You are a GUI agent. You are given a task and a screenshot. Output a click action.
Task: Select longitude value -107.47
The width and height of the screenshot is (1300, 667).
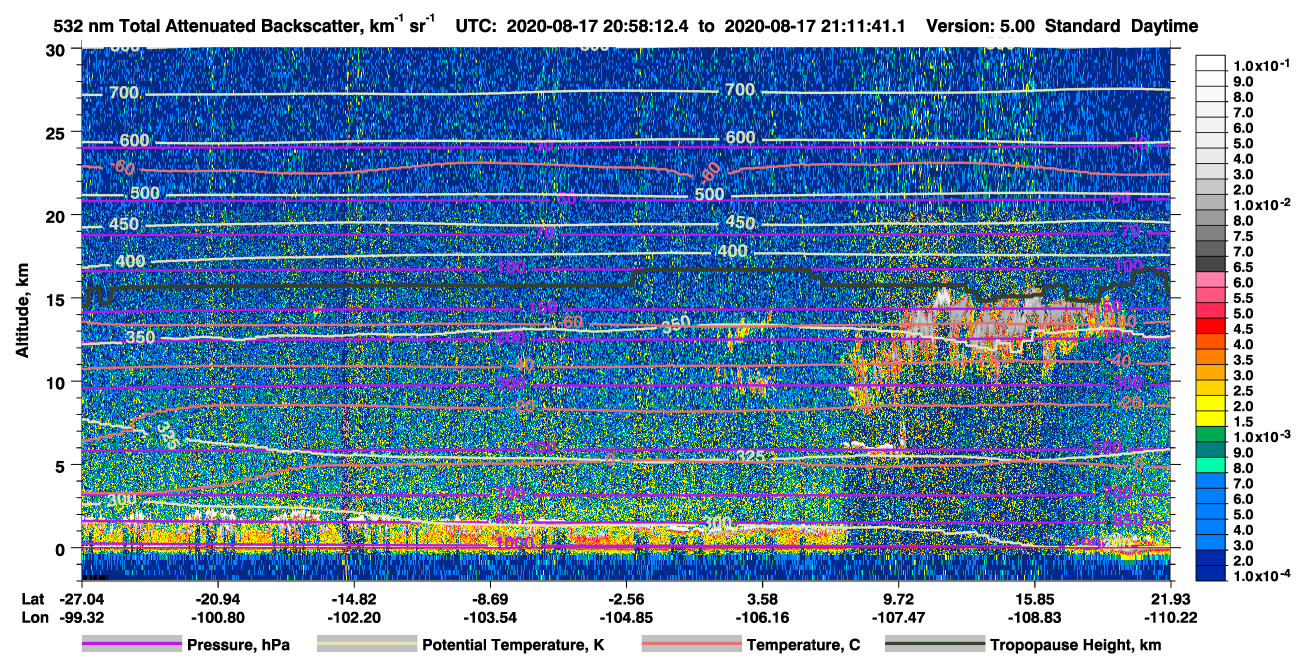pyautogui.click(x=899, y=618)
